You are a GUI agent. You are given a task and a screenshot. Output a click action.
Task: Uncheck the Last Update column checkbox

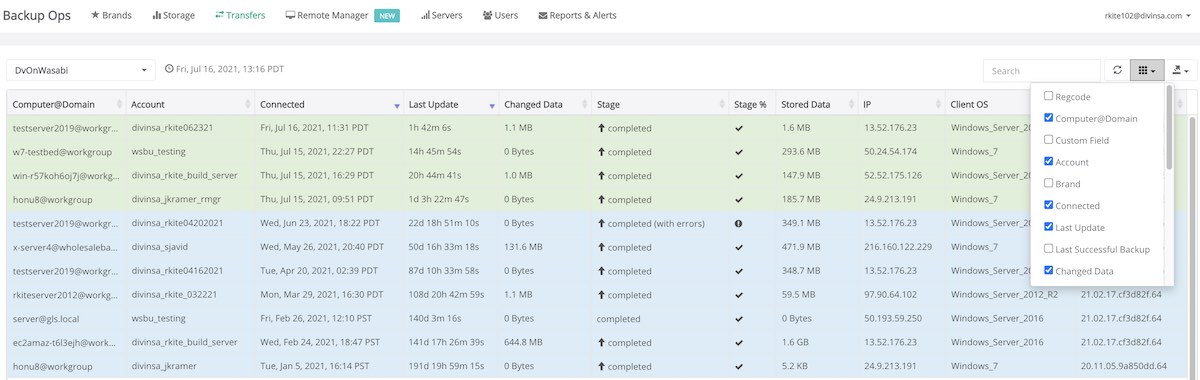1048,227
